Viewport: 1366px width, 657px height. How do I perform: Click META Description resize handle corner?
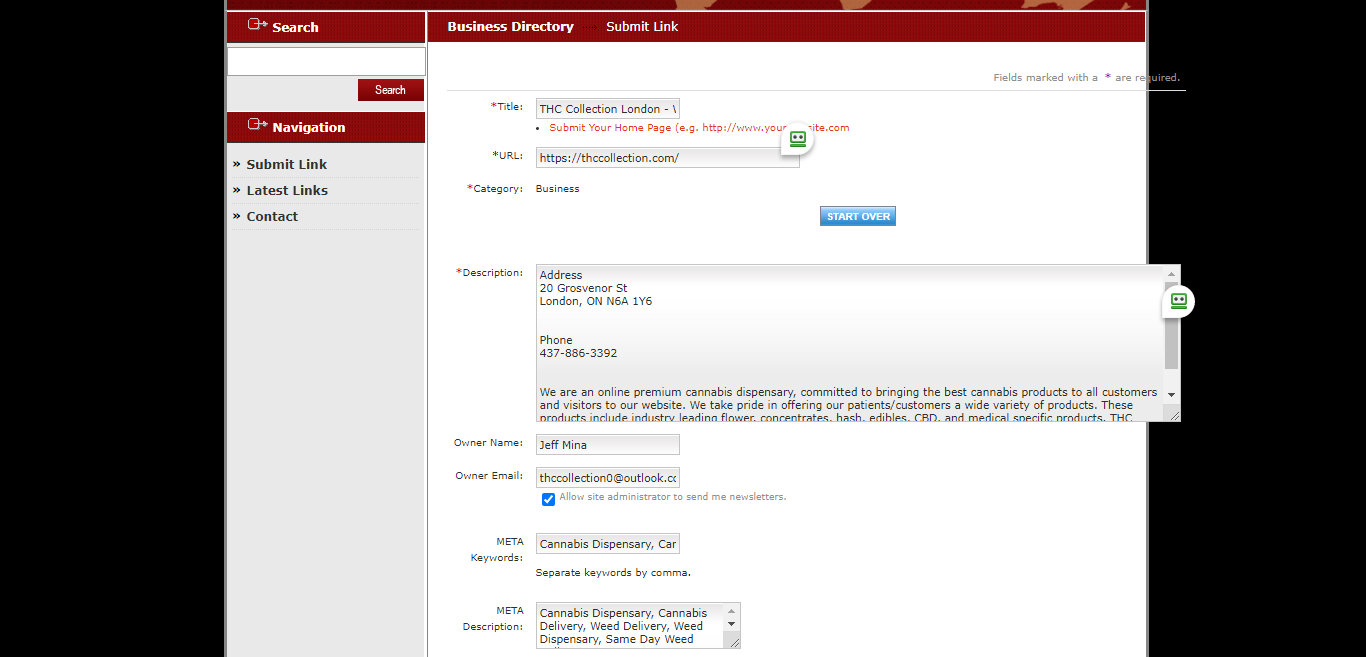pos(734,642)
